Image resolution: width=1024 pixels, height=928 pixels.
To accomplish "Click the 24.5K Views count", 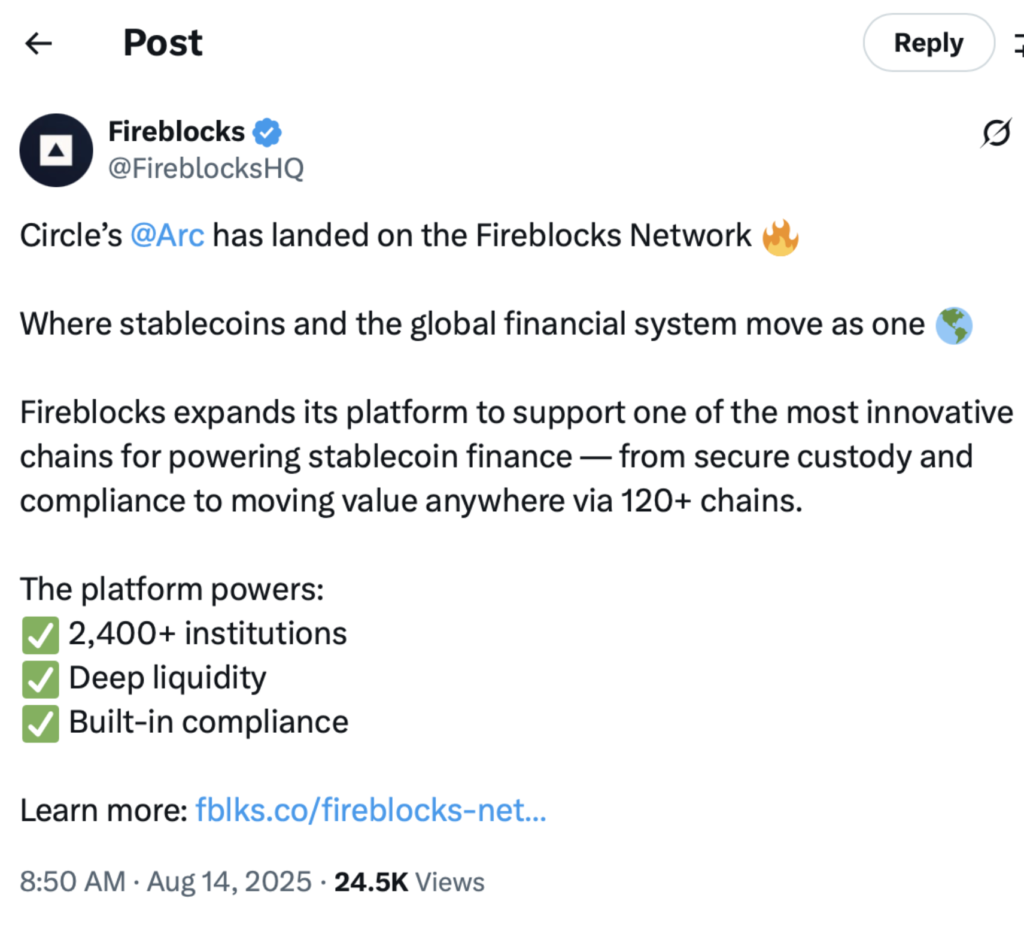I will 410,882.
